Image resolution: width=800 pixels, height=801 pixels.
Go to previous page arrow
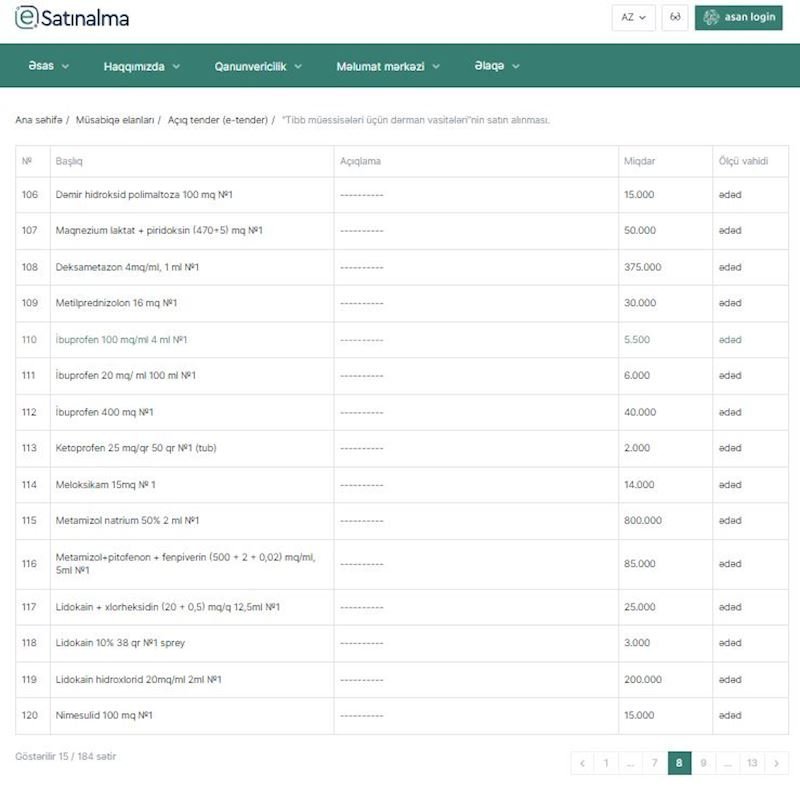point(582,763)
